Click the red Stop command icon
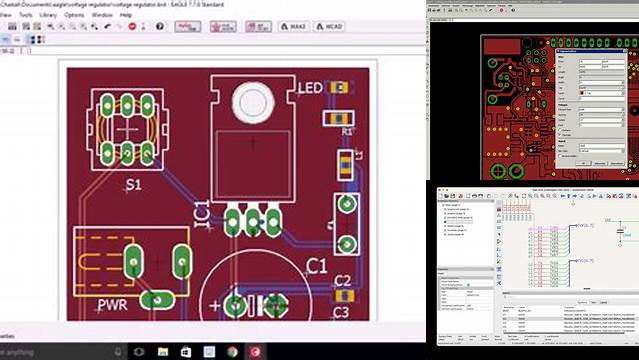The width and height of the screenshot is (639, 360). pos(132,27)
